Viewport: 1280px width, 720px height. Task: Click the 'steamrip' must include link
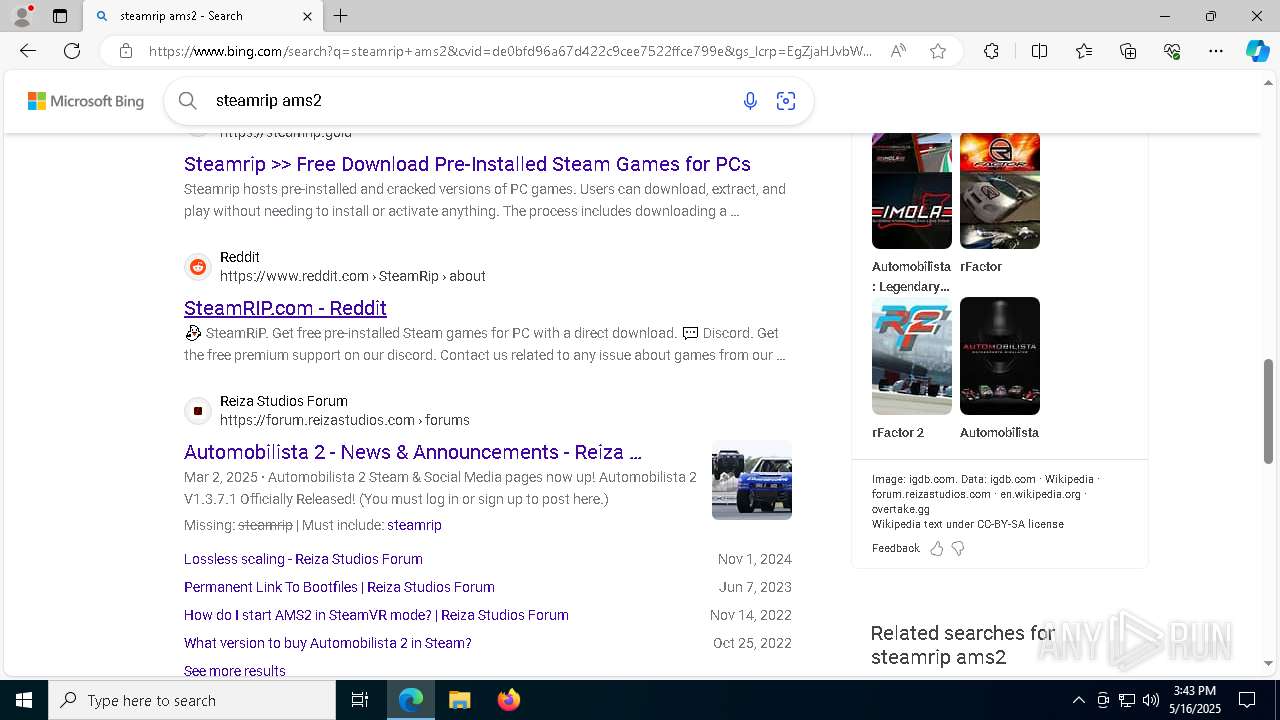(x=414, y=525)
